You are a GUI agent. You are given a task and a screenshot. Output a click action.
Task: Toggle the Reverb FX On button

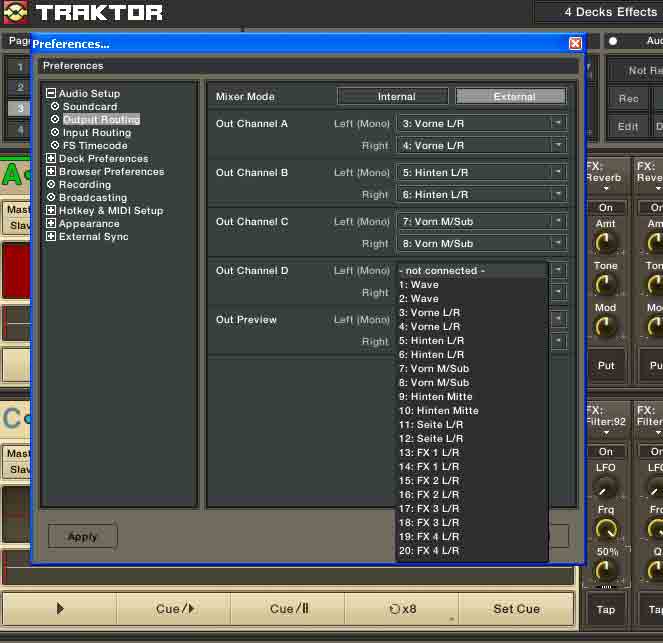(605, 208)
